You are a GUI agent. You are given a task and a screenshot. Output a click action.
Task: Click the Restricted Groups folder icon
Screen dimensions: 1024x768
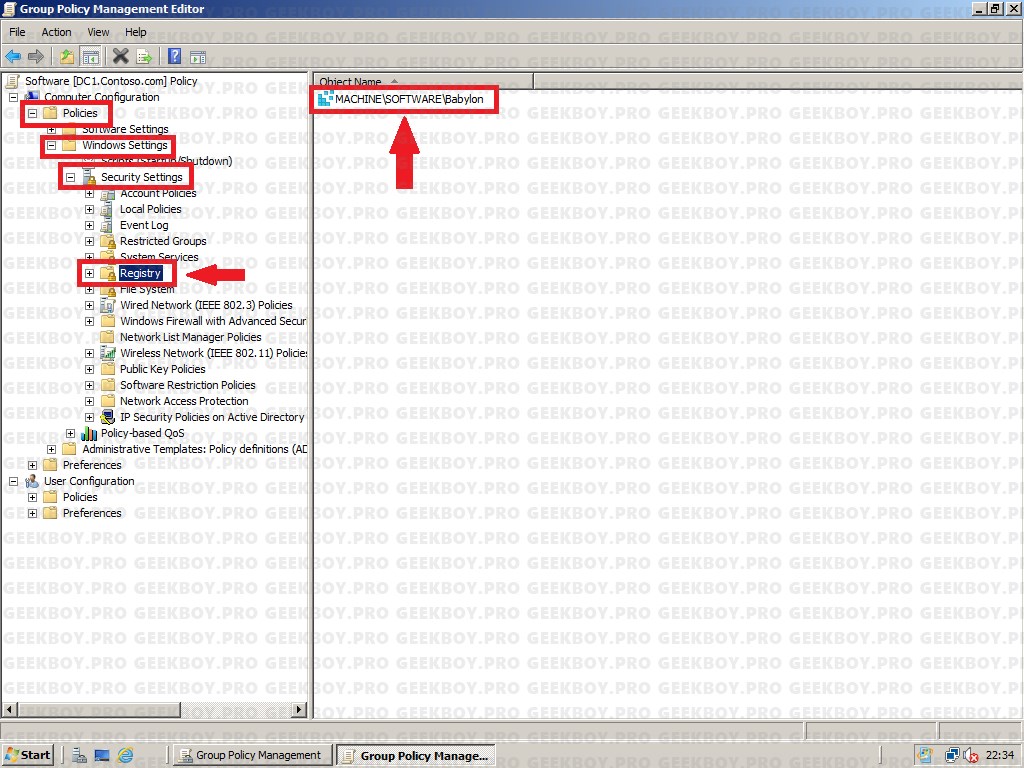tap(108, 241)
